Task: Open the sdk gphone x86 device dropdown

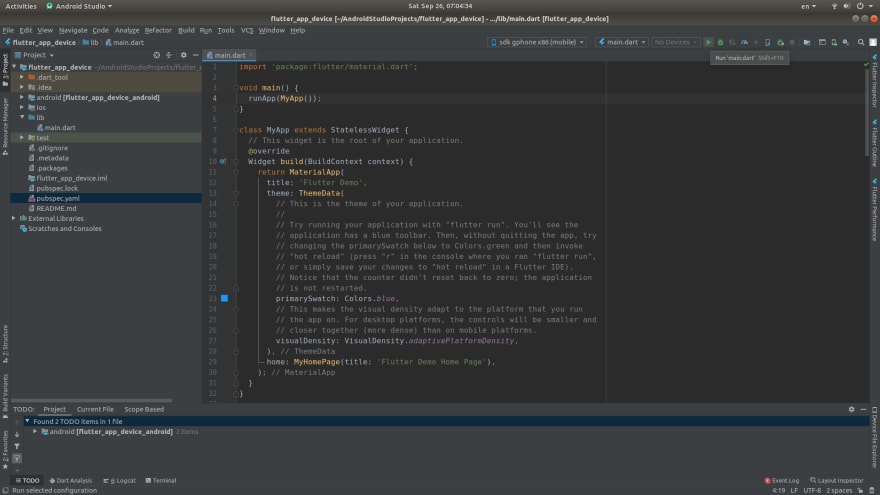Action: click(538, 43)
